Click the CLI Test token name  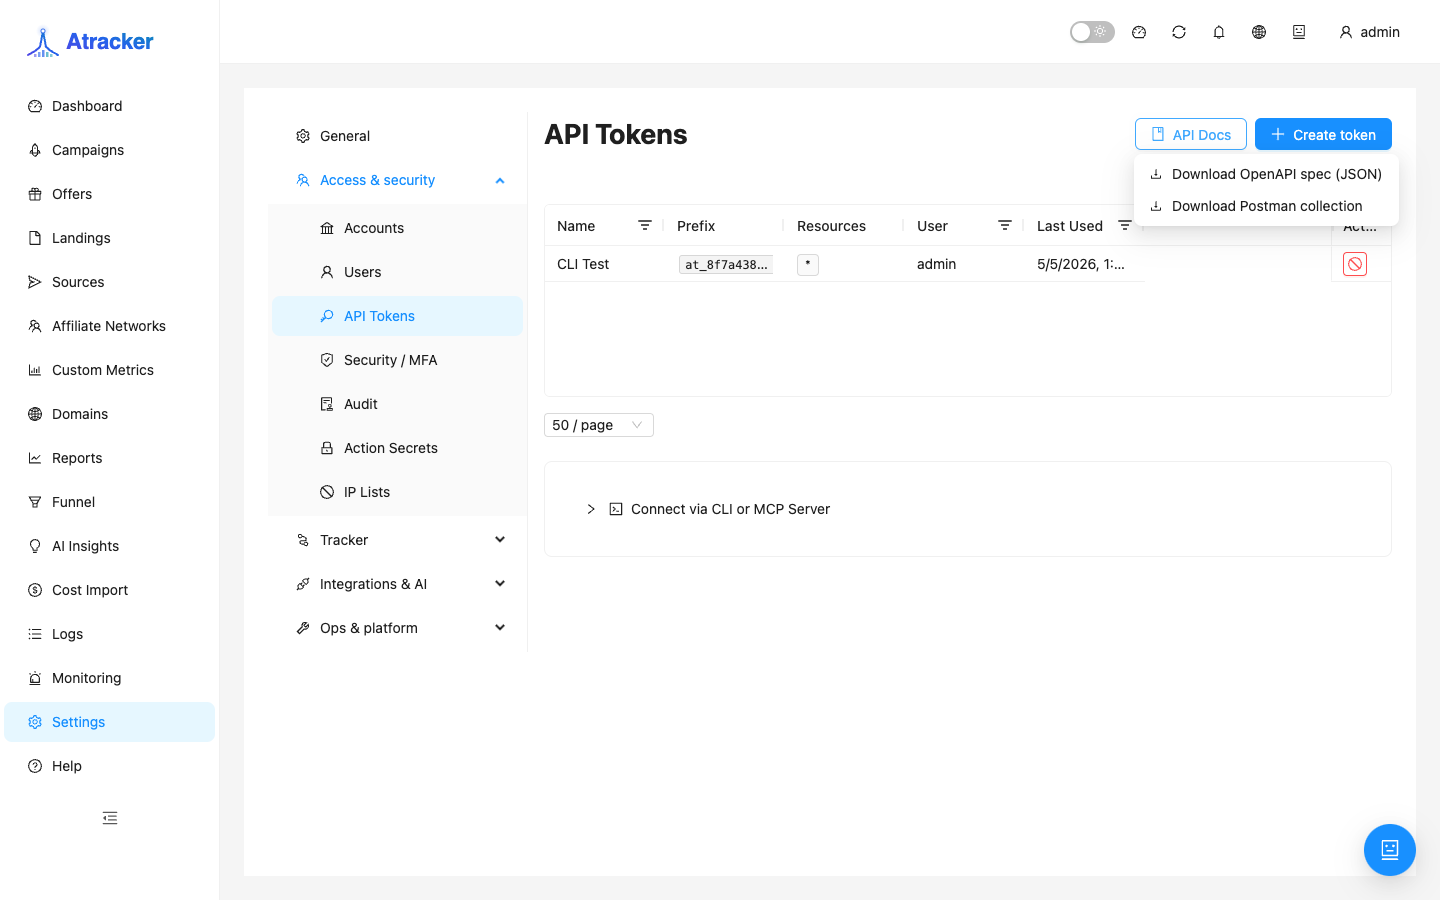click(583, 264)
